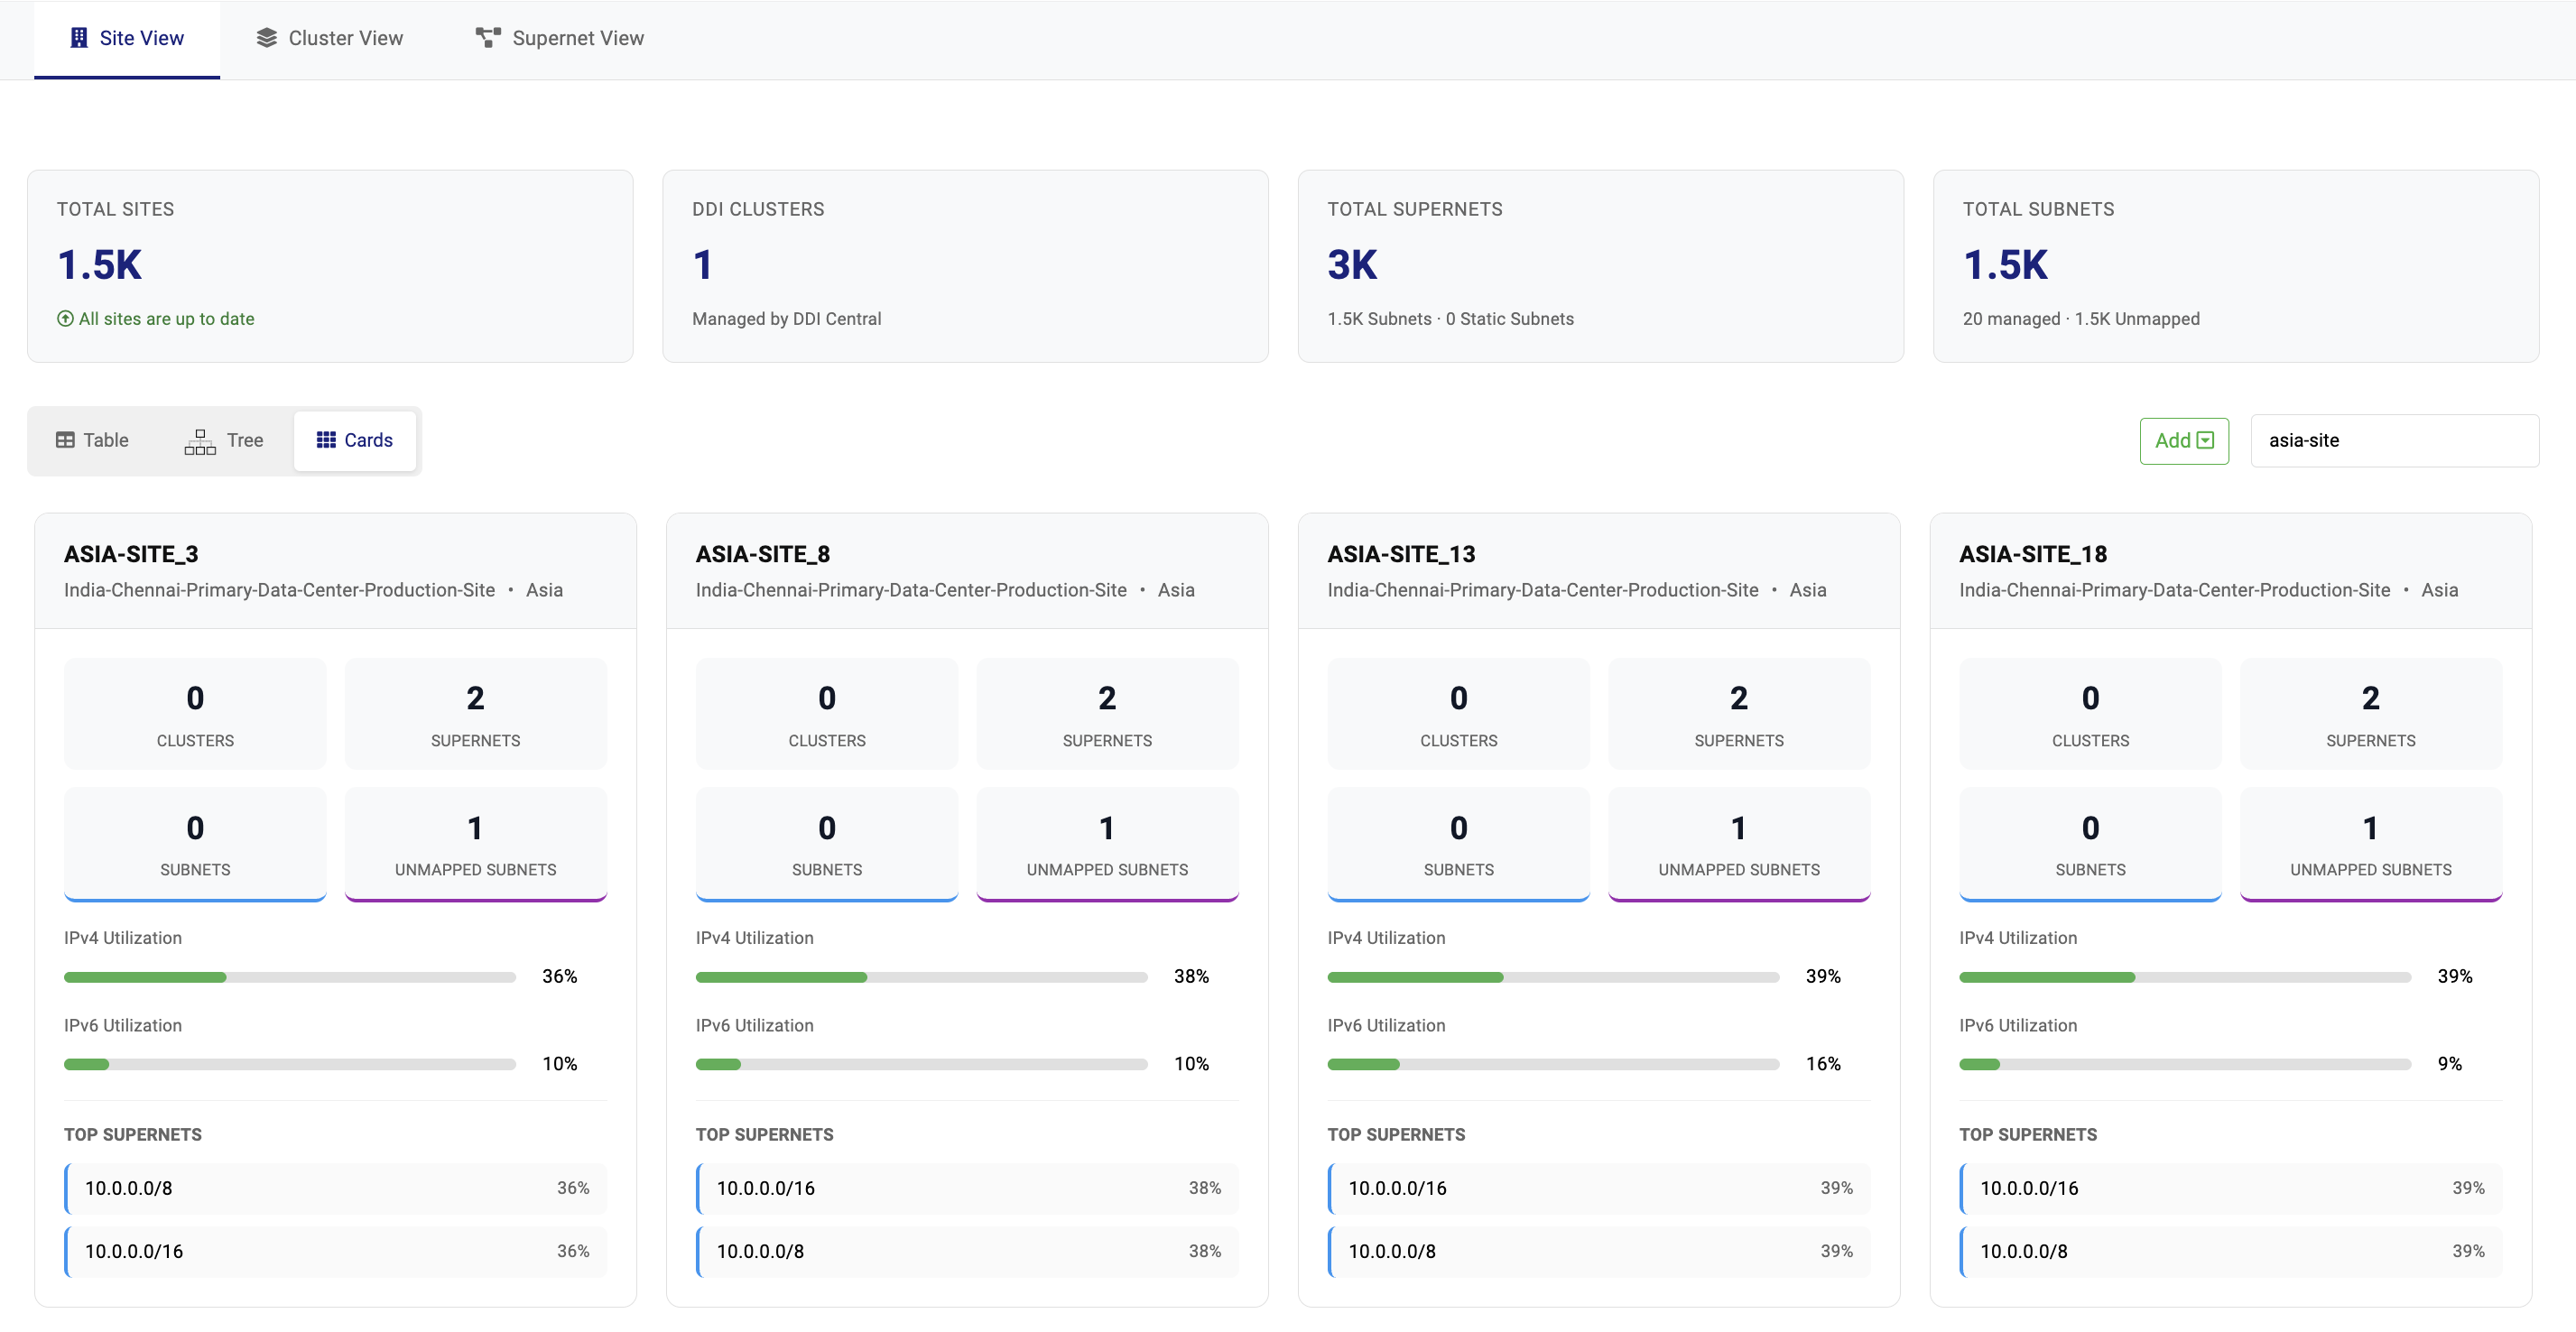Click the stacked layers icon beside Cluster View
Image resolution: width=2576 pixels, height=1332 pixels.
(264, 37)
